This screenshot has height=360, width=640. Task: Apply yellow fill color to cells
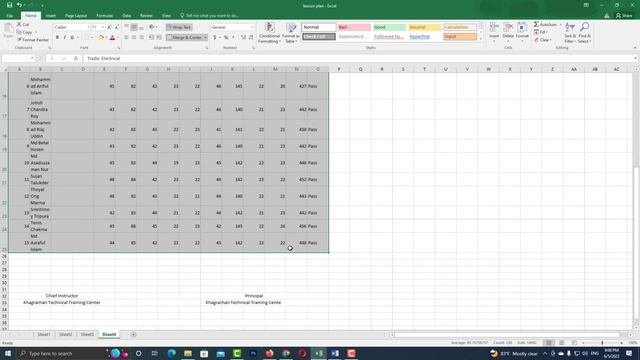(101, 37)
